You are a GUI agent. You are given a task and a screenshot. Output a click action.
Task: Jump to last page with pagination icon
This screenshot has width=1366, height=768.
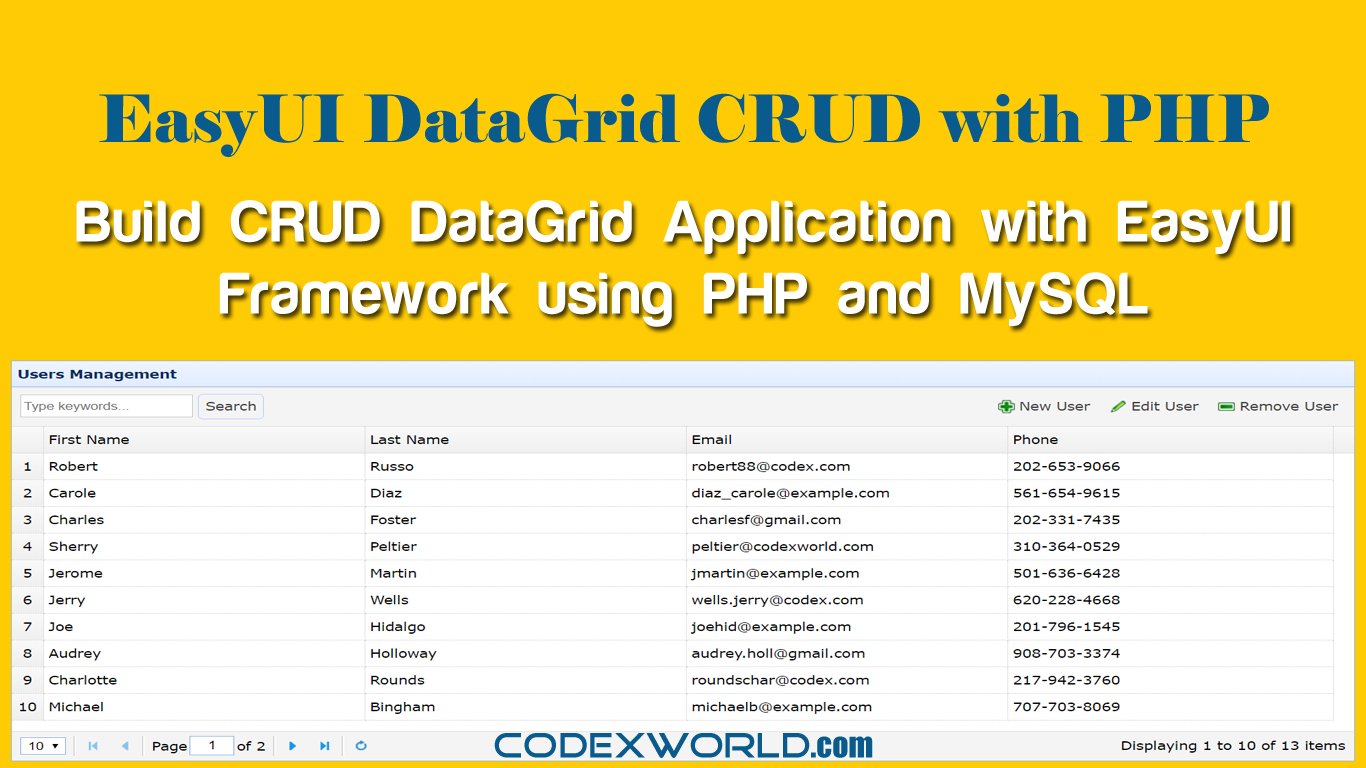[323, 745]
